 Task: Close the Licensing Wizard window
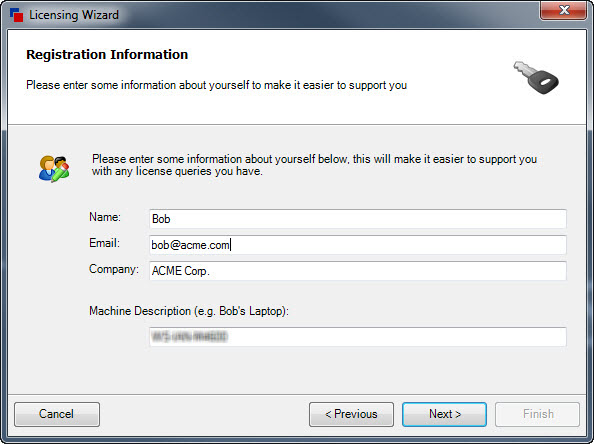[564, 10]
